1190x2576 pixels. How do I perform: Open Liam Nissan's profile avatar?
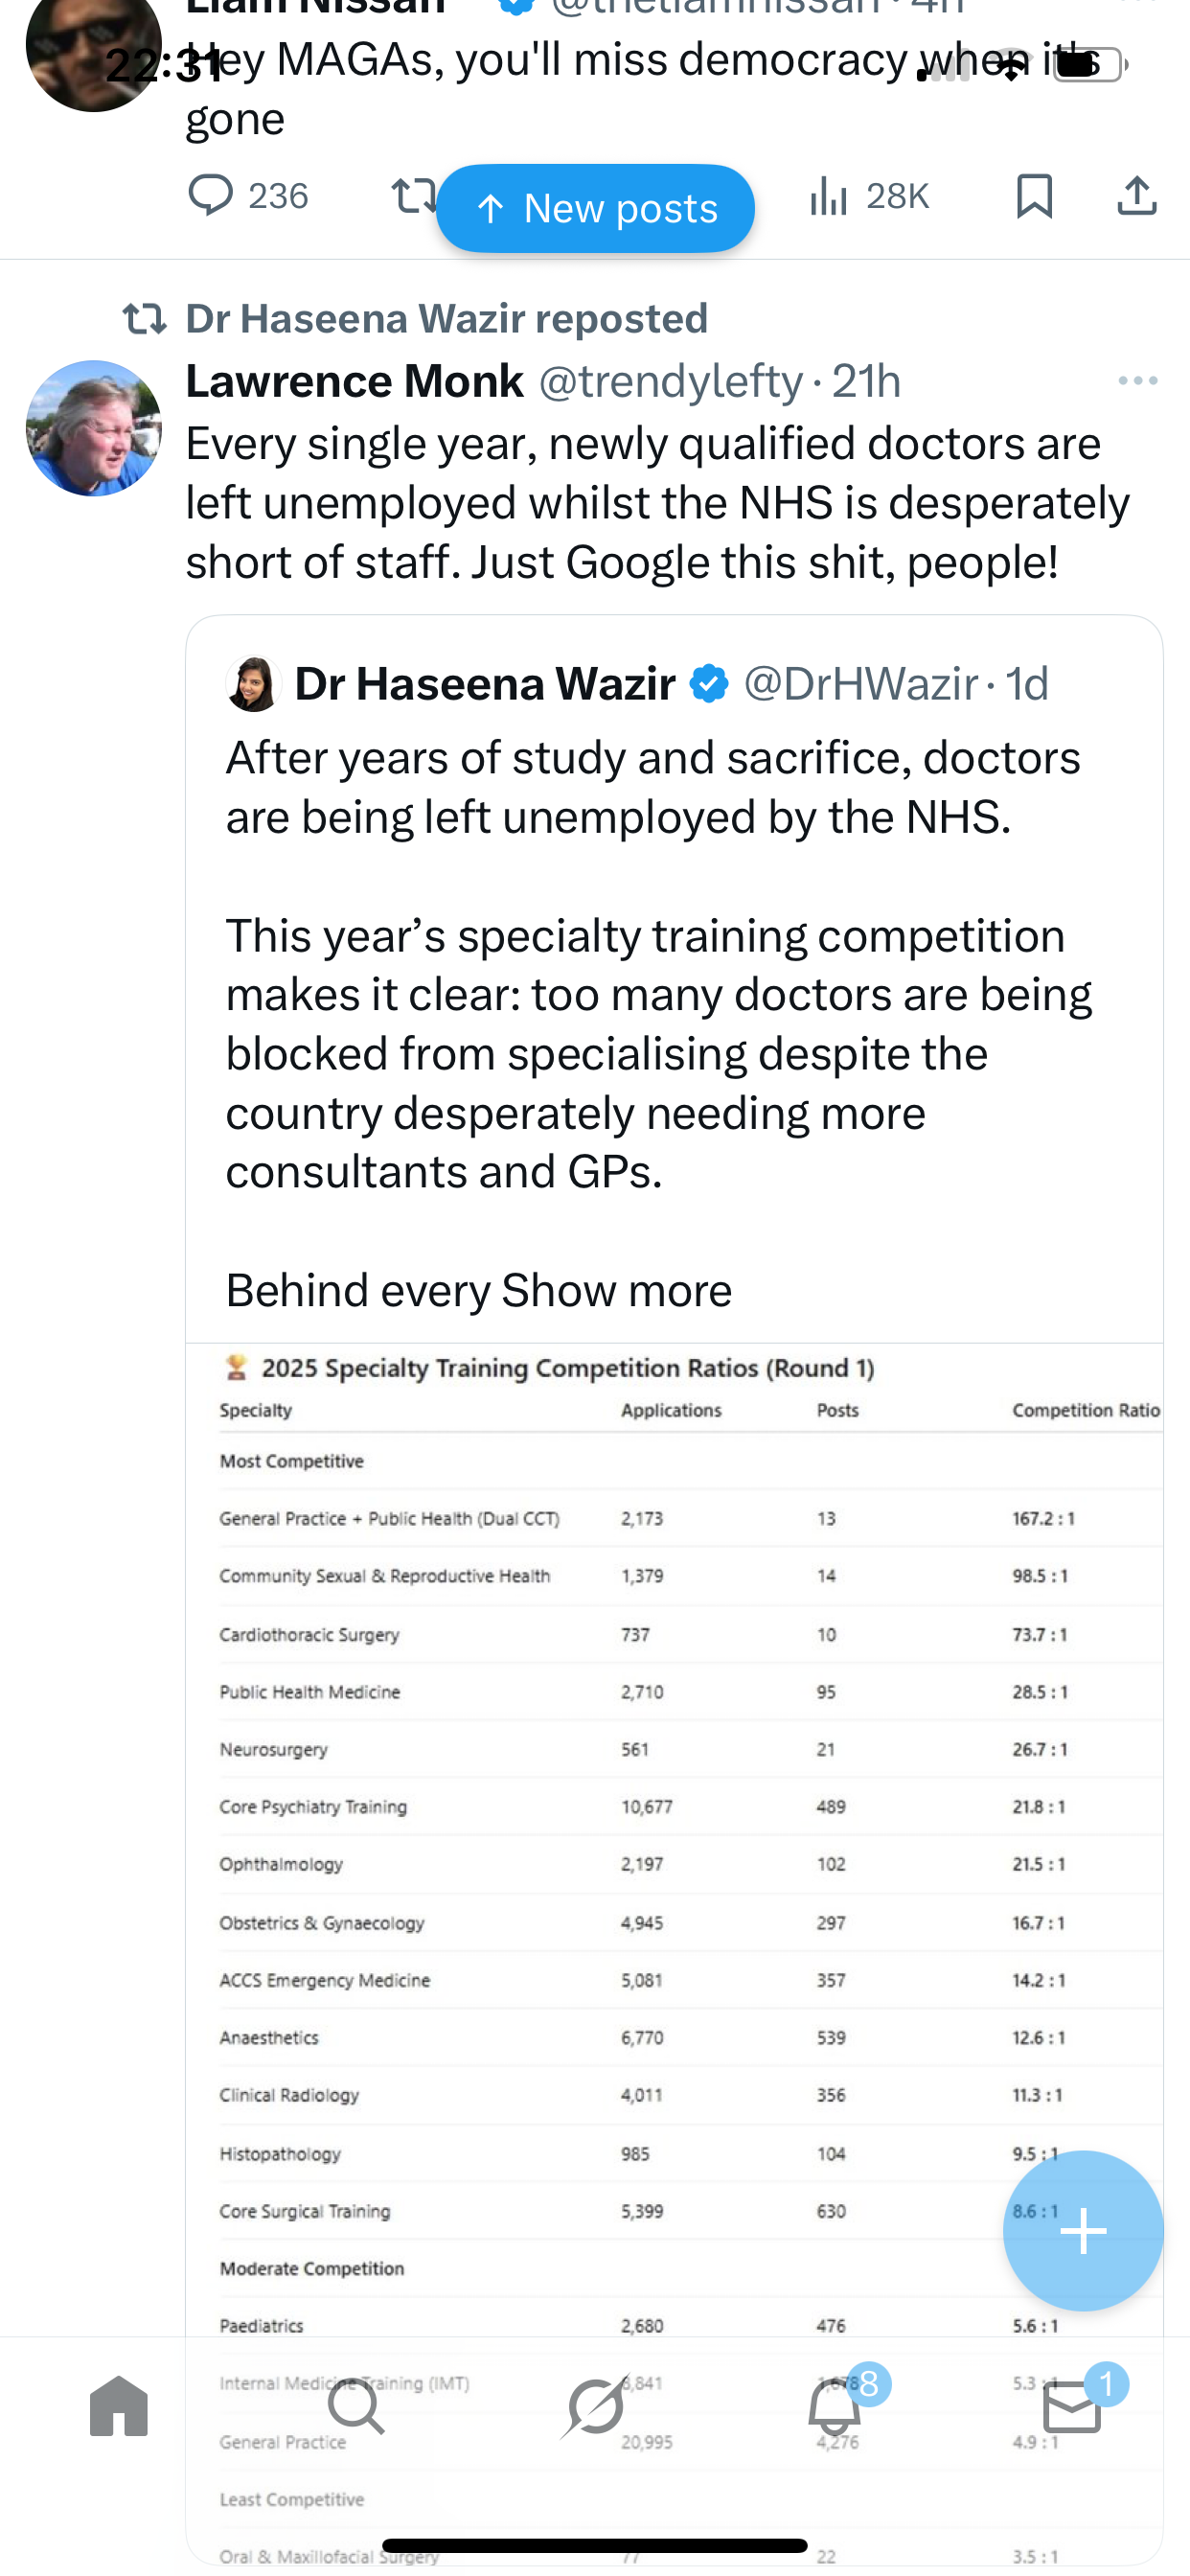point(93,50)
